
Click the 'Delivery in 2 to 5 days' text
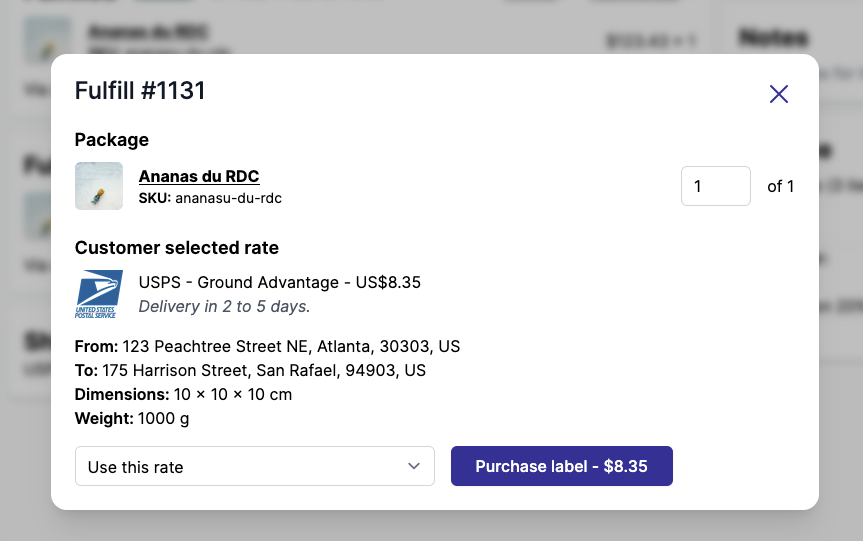224,307
